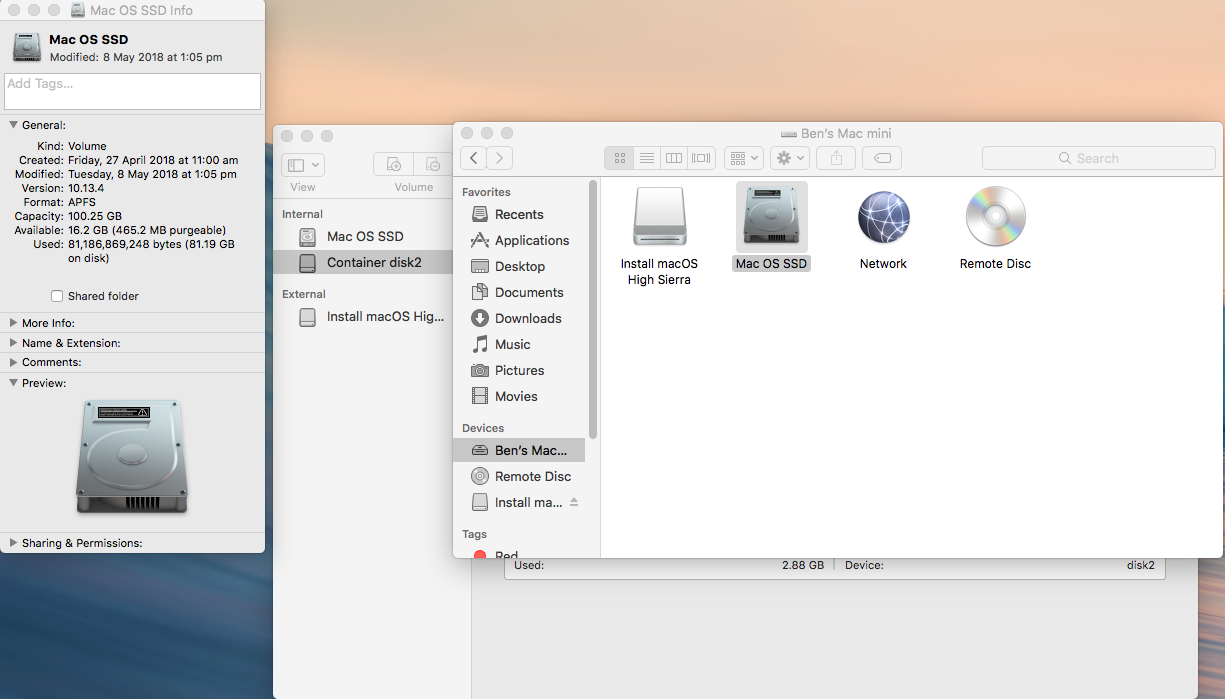Expand the Name & Extension section
This screenshot has height=699, width=1225.
click(14, 343)
